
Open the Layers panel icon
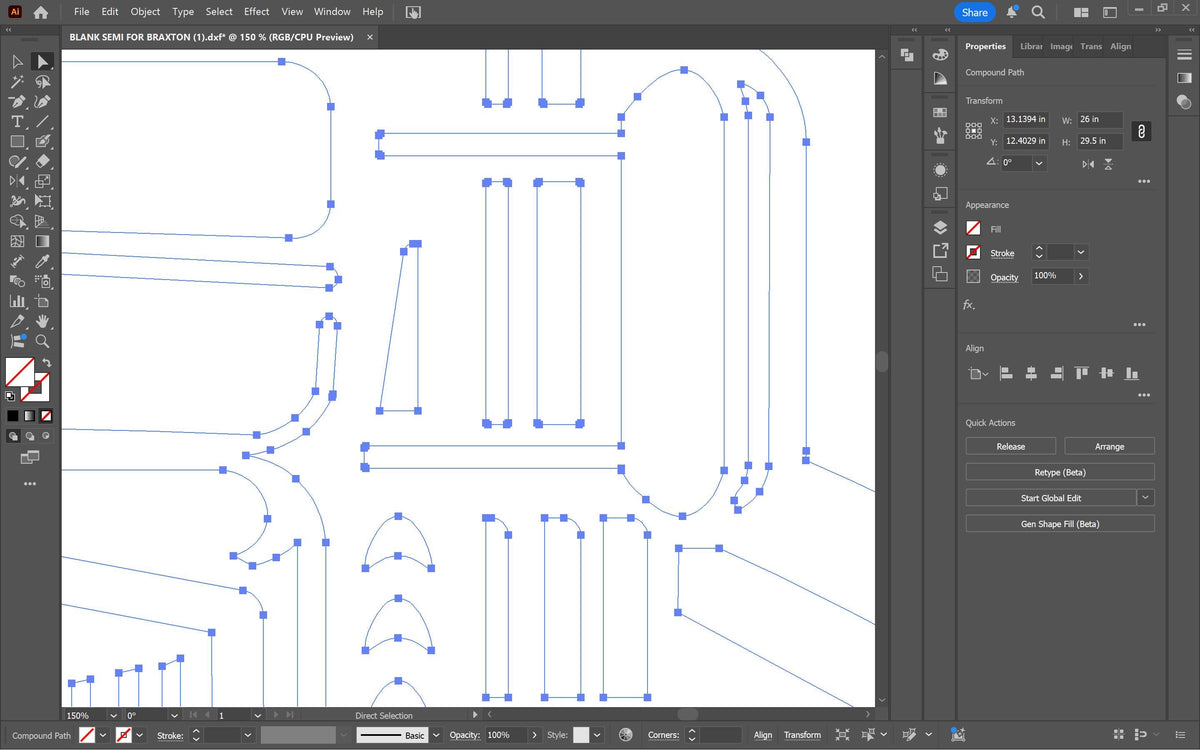[x=940, y=228]
